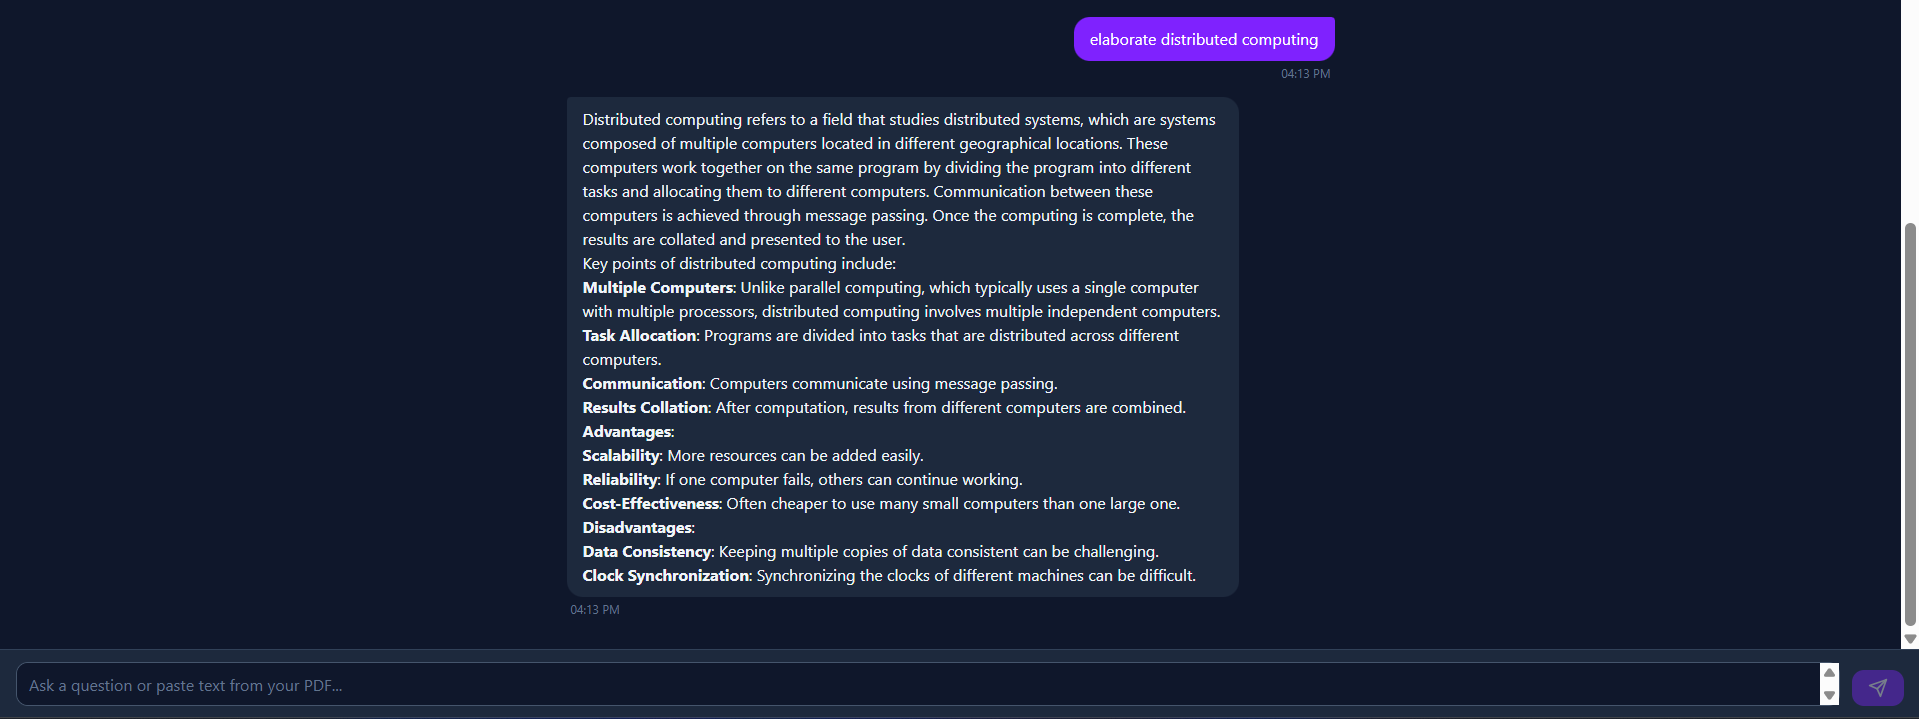This screenshot has width=1919, height=719.
Task: Click the purple send message button
Action: (x=1877, y=687)
